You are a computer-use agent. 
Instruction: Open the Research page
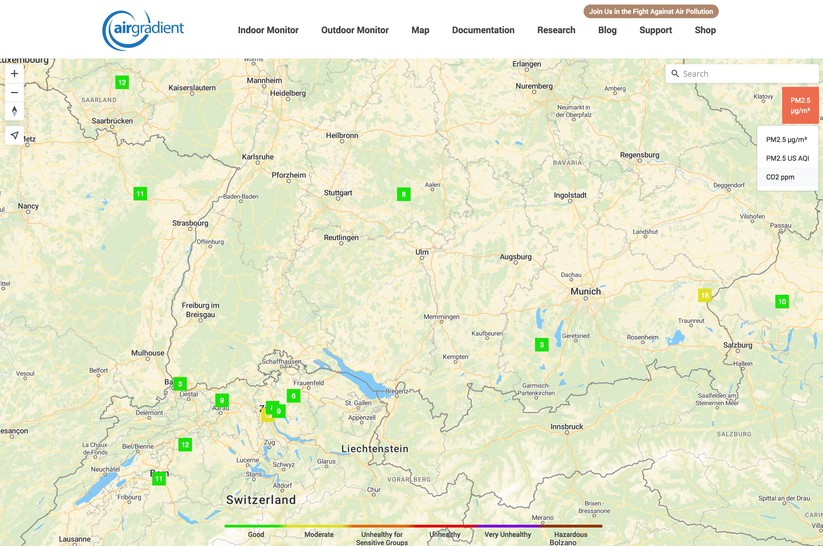556,30
